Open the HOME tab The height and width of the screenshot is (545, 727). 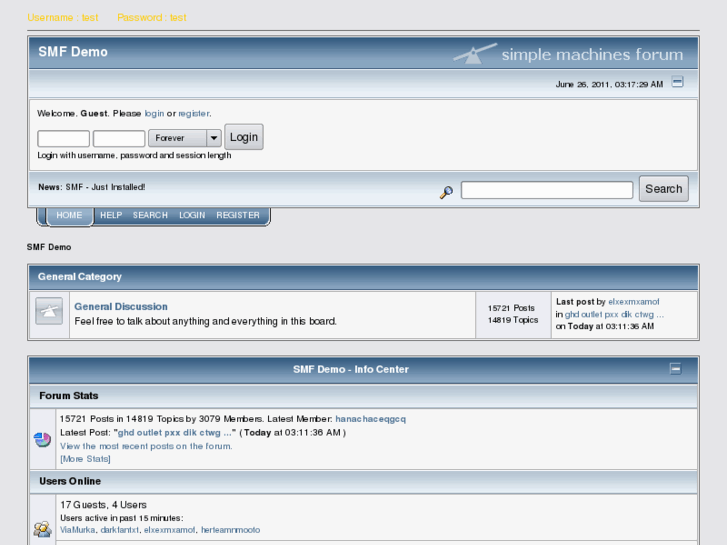[x=69, y=215]
